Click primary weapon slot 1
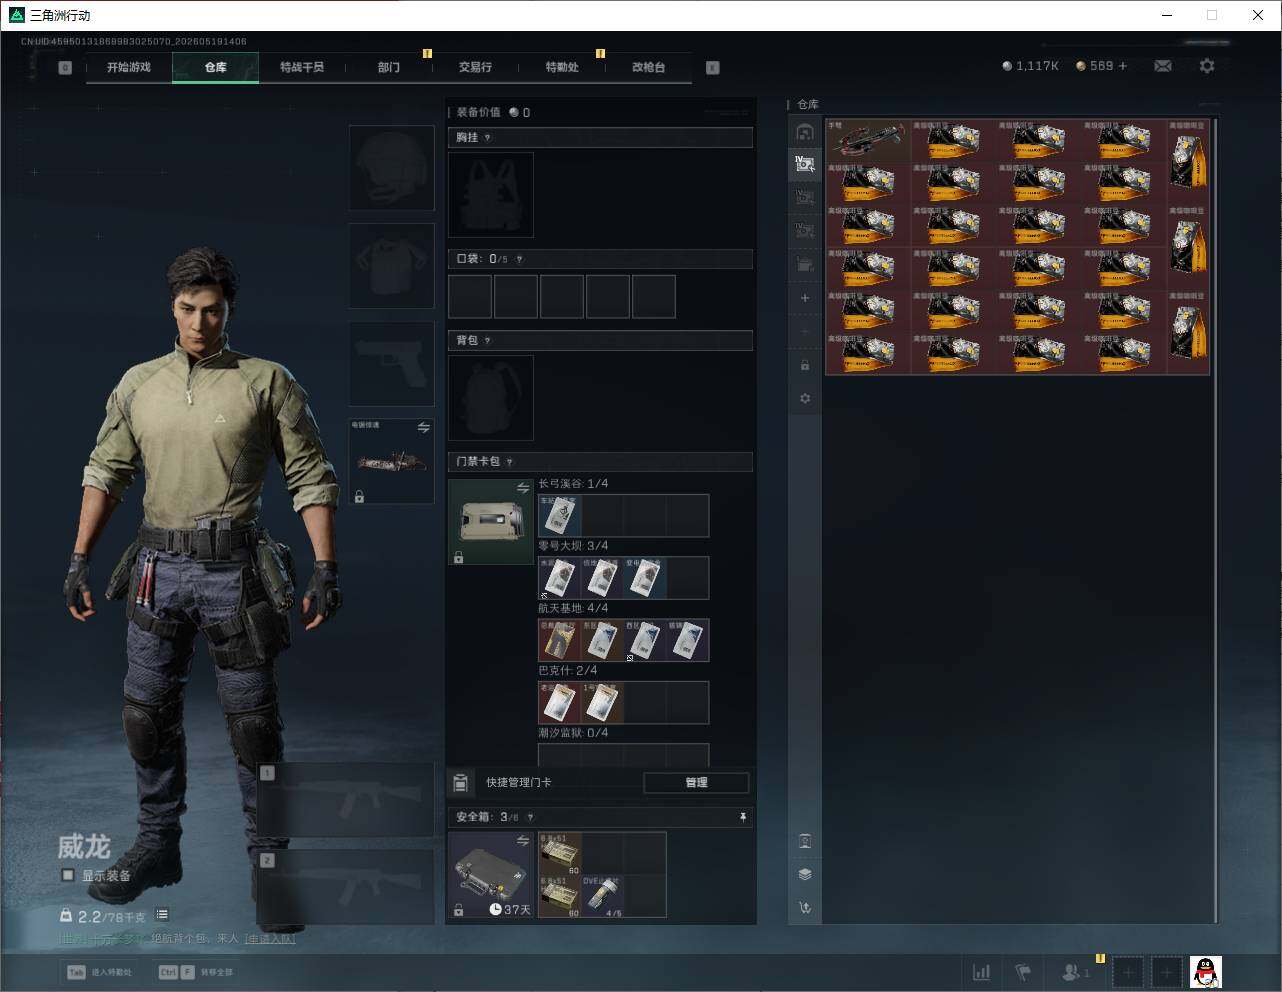Viewport: 1282px width, 992px height. pyautogui.click(x=346, y=800)
